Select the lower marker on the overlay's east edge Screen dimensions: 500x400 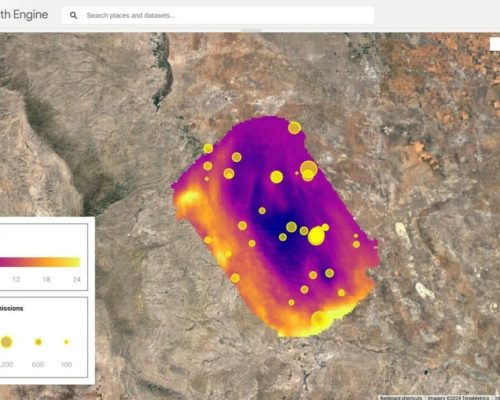(356, 244)
